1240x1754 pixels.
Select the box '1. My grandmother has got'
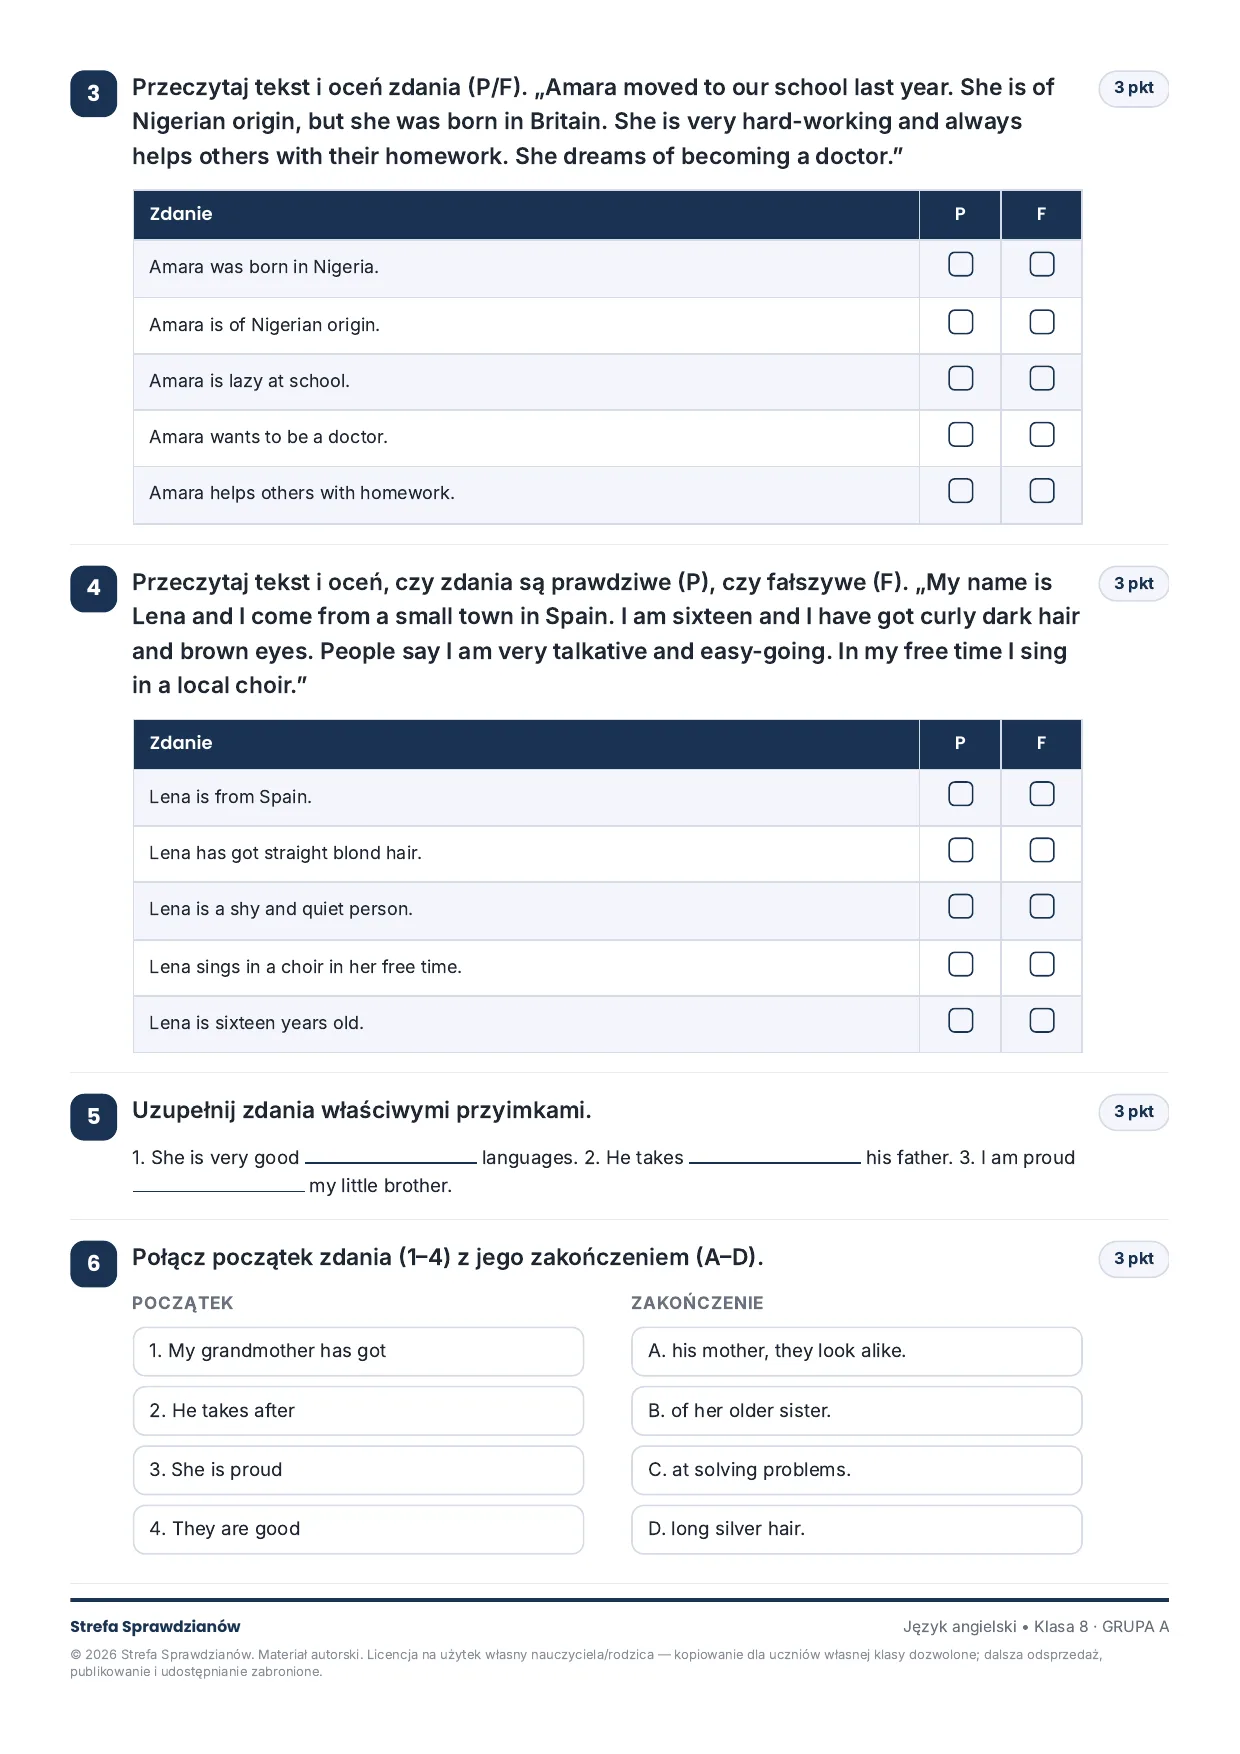click(358, 1351)
